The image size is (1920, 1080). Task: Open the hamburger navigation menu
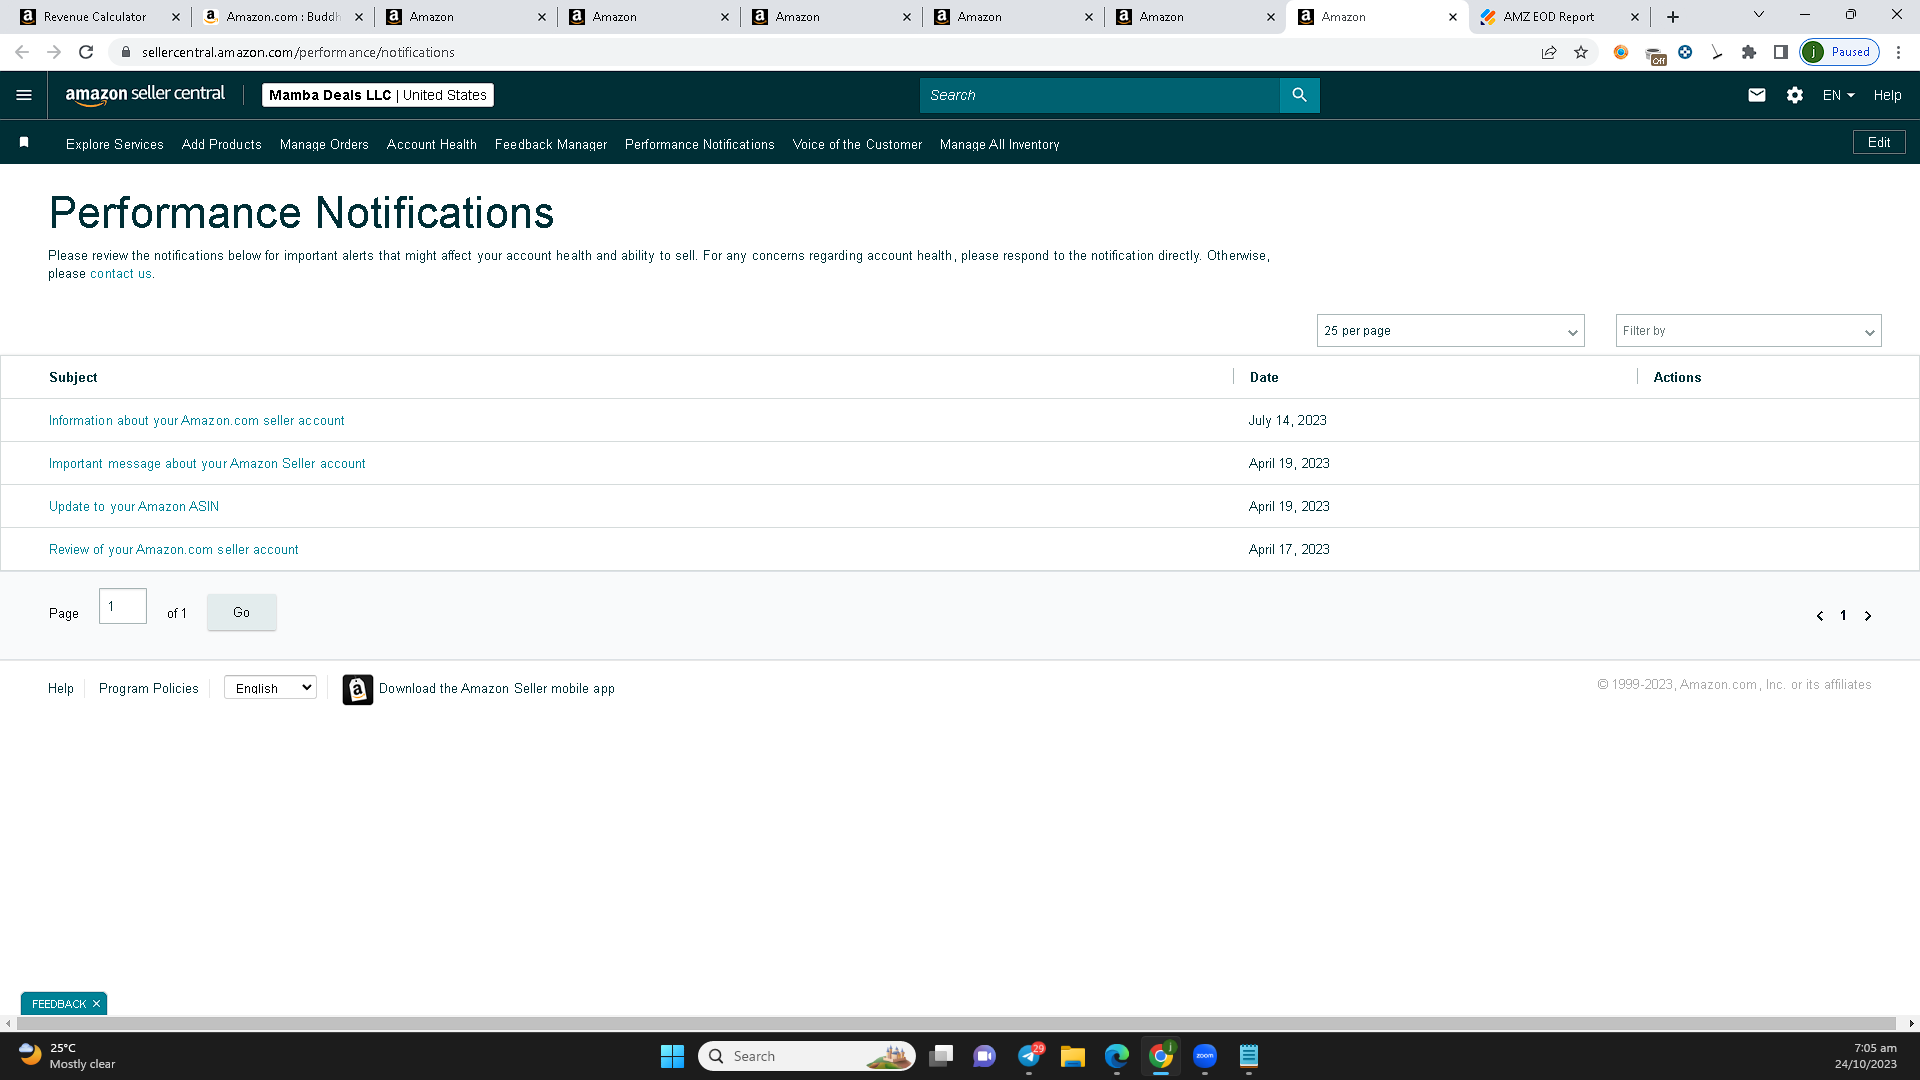tap(24, 95)
